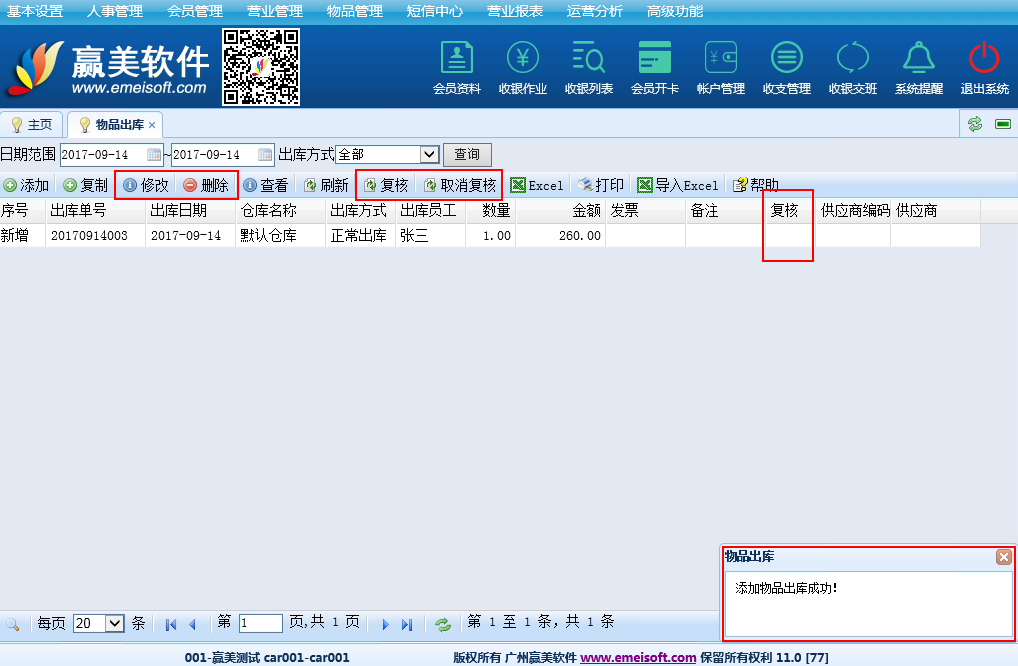Click the 系统提醒 bell icon
The width and height of the screenshot is (1018, 666).
point(918,58)
